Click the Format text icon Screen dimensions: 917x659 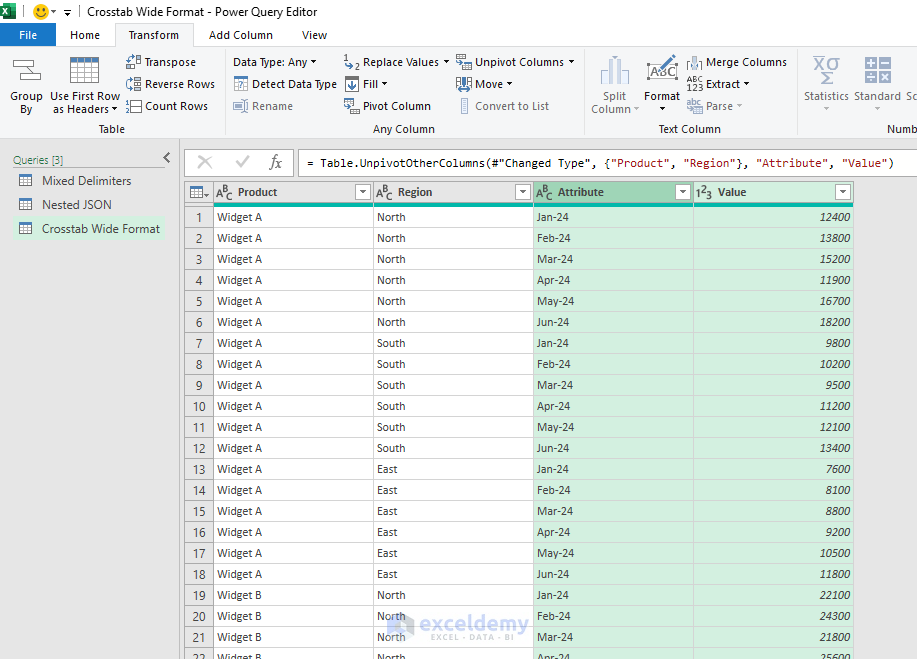pyautogui.click(x=662, y=70)
